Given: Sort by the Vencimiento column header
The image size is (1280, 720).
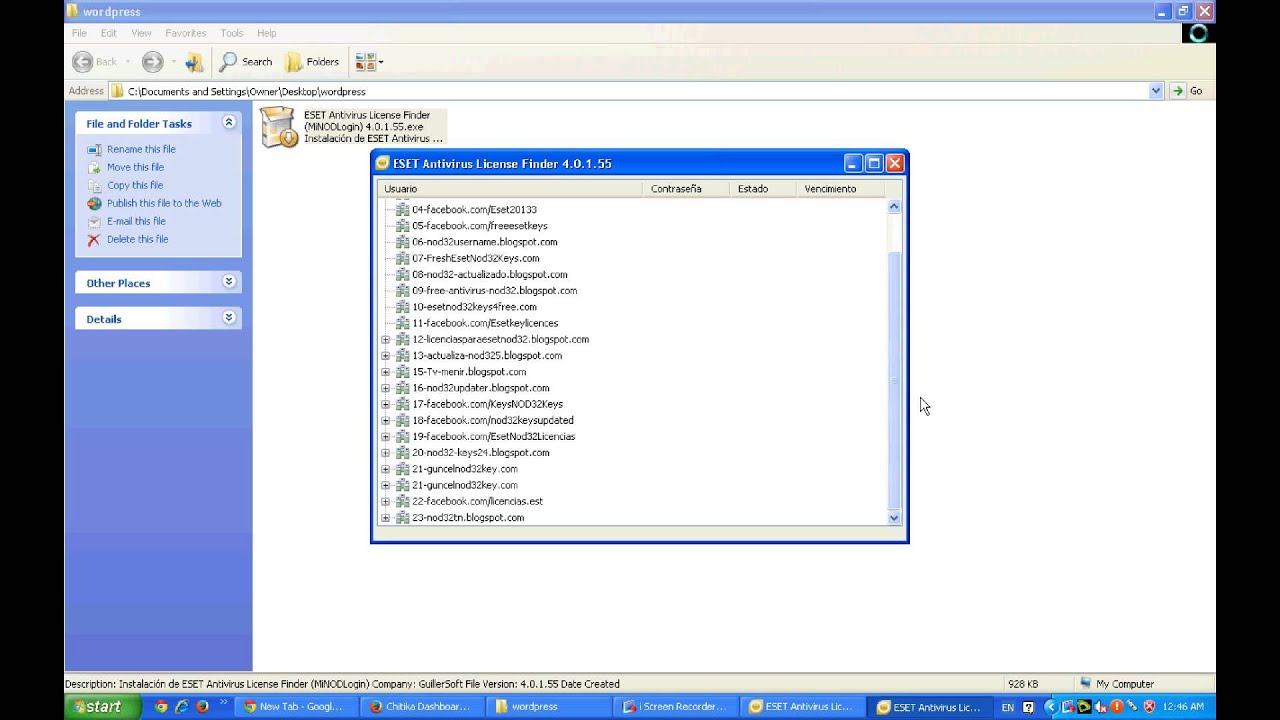Looking at the screenshot, I should [x=840, y=188].
